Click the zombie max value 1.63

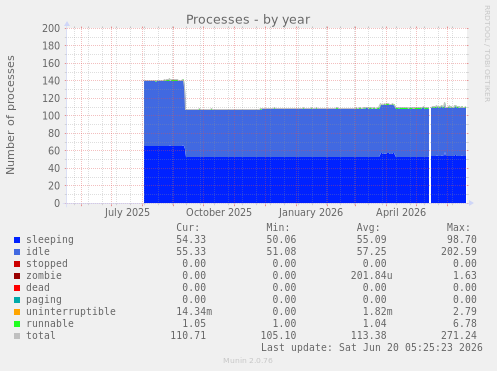(465, 275)
